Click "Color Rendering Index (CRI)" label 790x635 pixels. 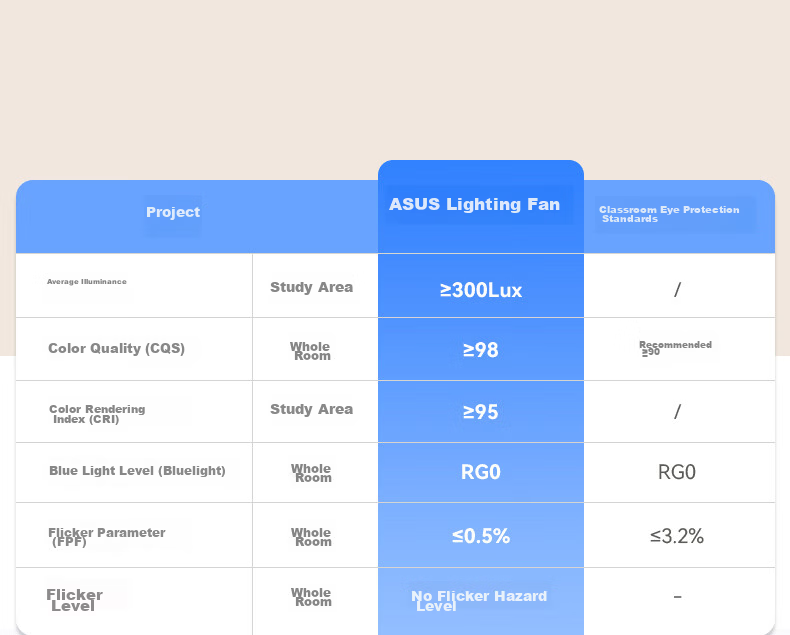pos(97,414)
